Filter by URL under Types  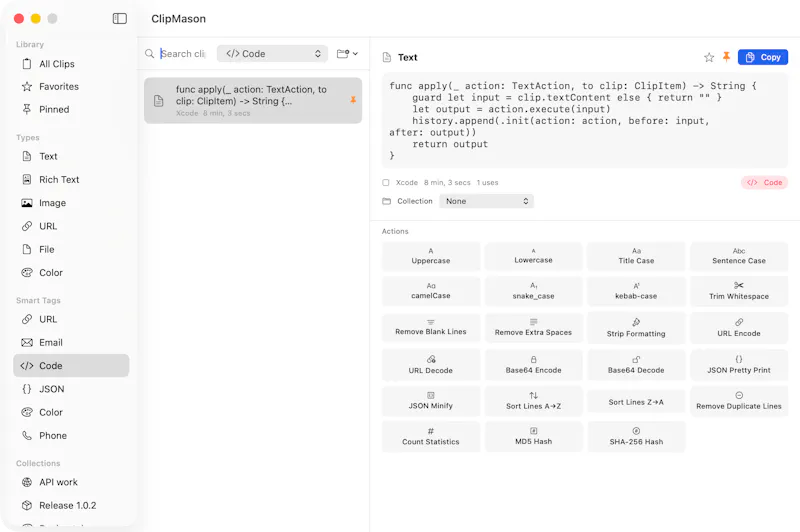pos(71,226)
